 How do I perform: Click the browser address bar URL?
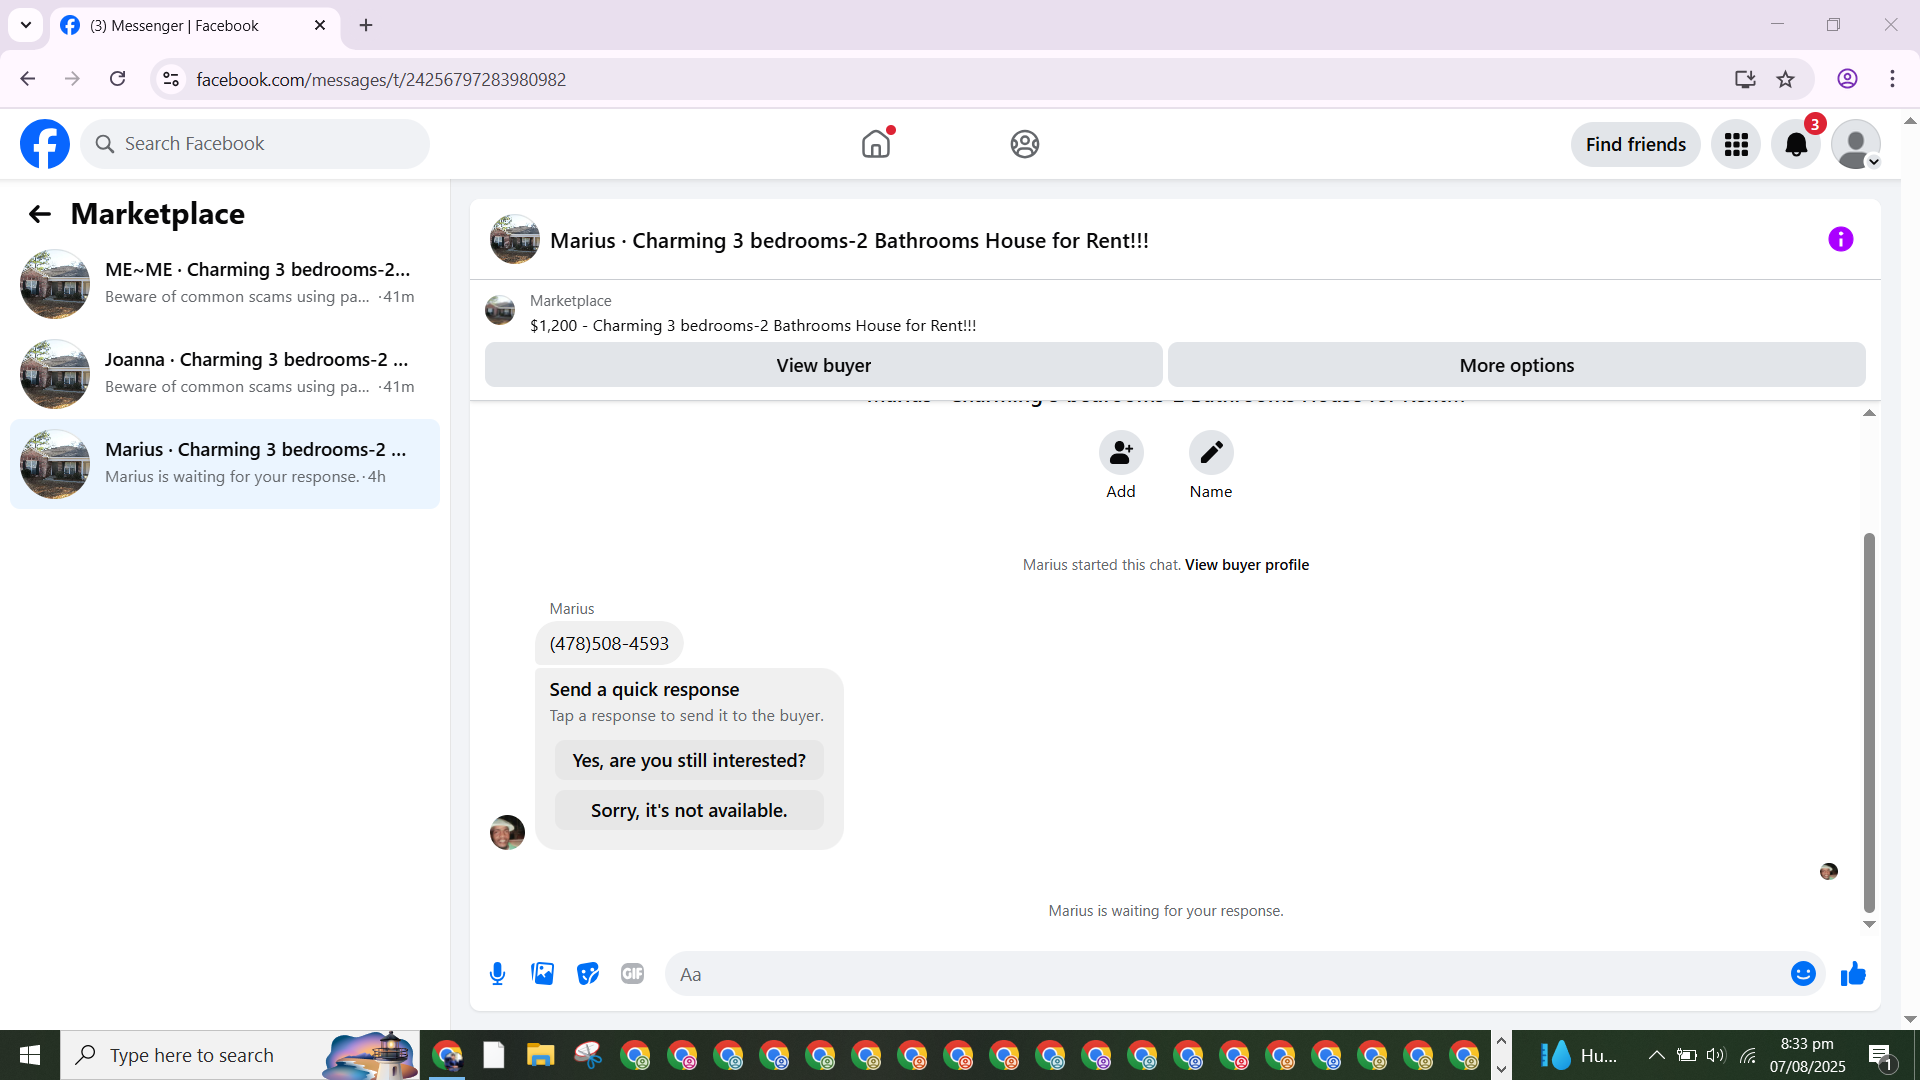pyautogui.click(x=381, y=79)
